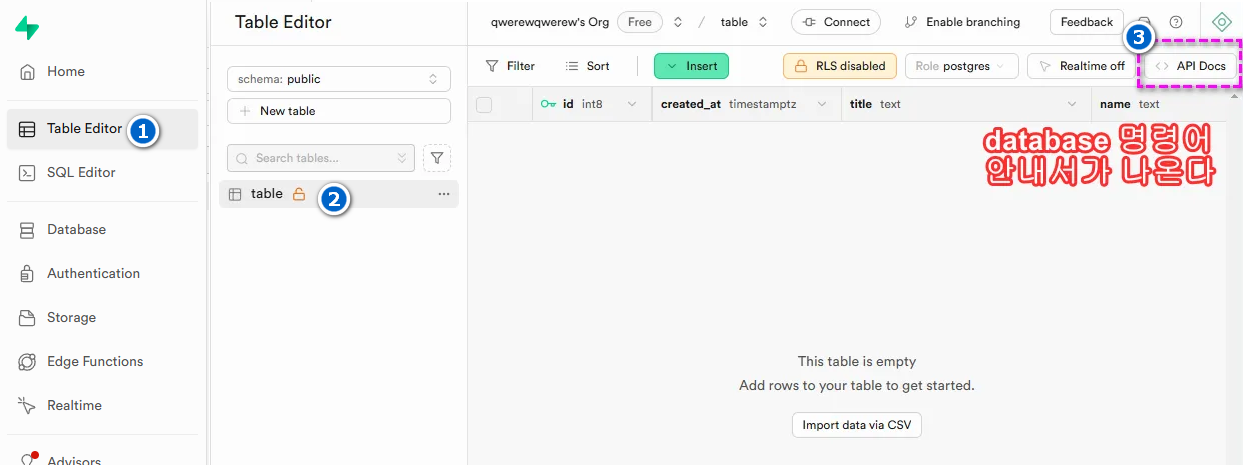Click the RLS disabled button
Image resolution: width=1243 pixels, height=465 pixels.
pos(839,66)
